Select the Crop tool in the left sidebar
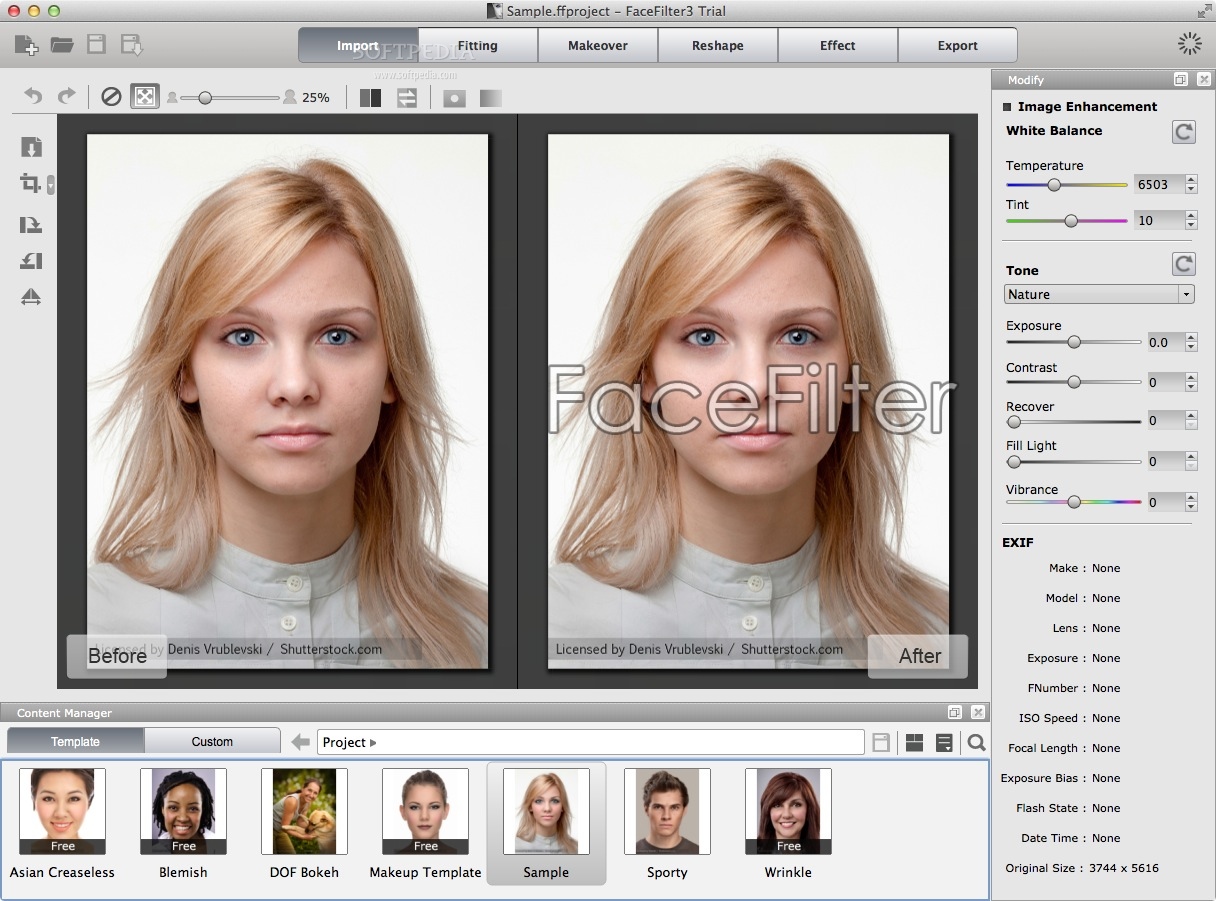Image resolution: width=1216 pixels, height=901 pixels. click(x=29, y=184)
